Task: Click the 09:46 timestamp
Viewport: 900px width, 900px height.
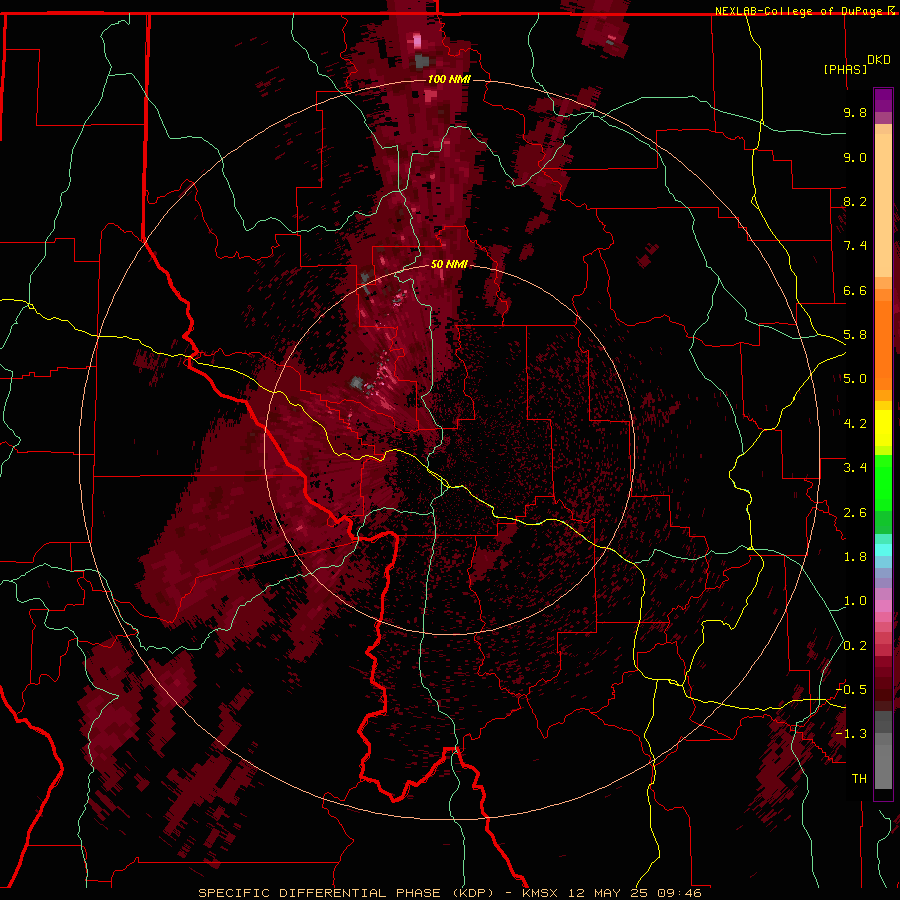Action: tap(679, 893)
